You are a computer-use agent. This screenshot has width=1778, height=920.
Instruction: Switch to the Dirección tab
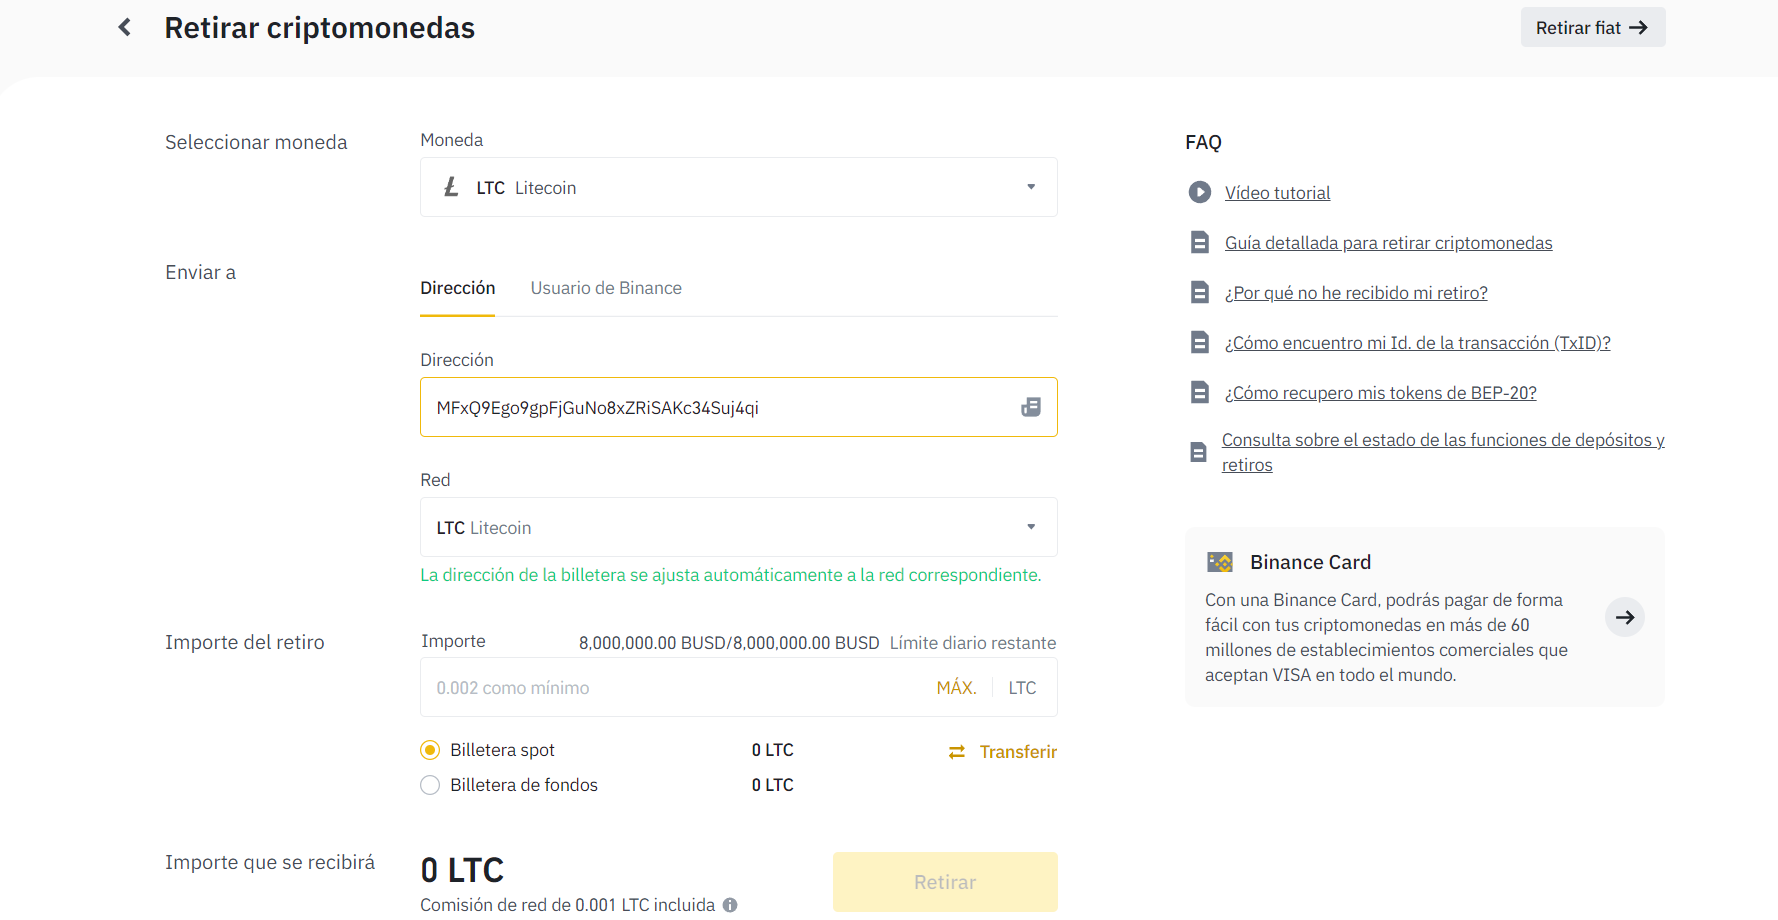[458, 288]
